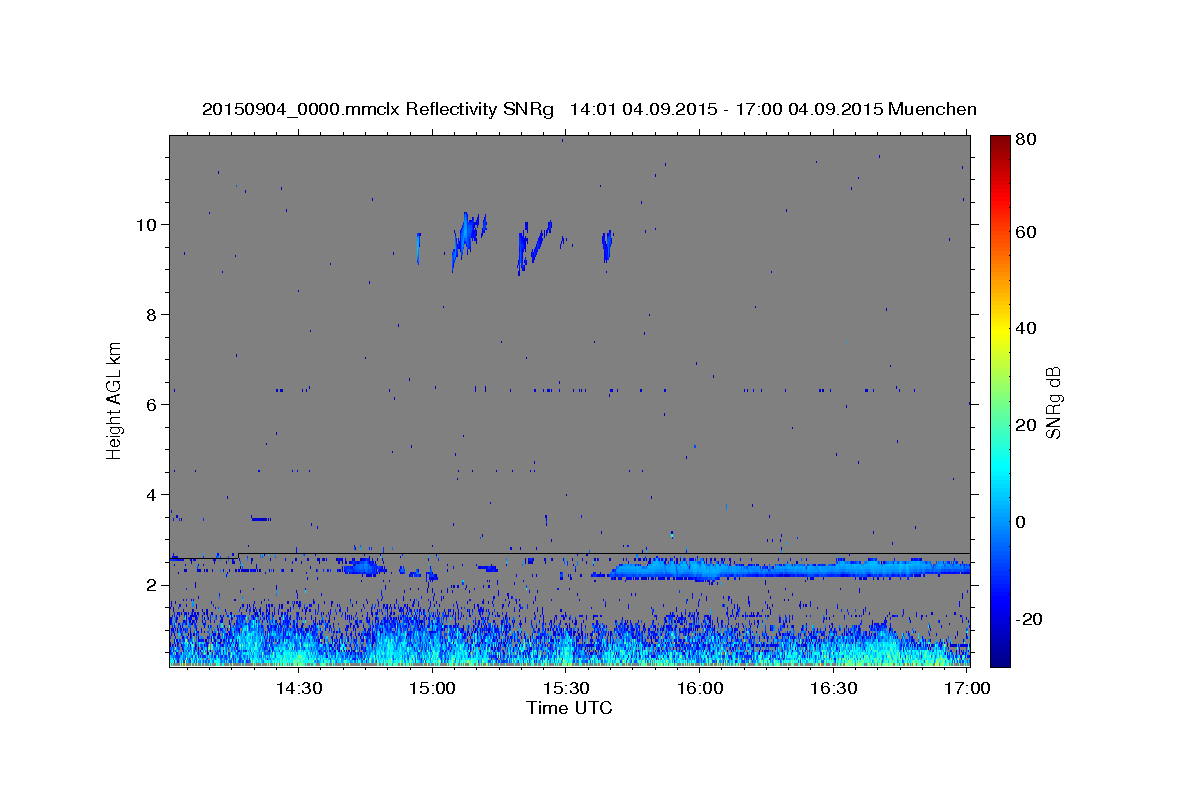This screenshot has height=800, width=1200.
Task: Click the colorbar value 60
Action: 1025,232
